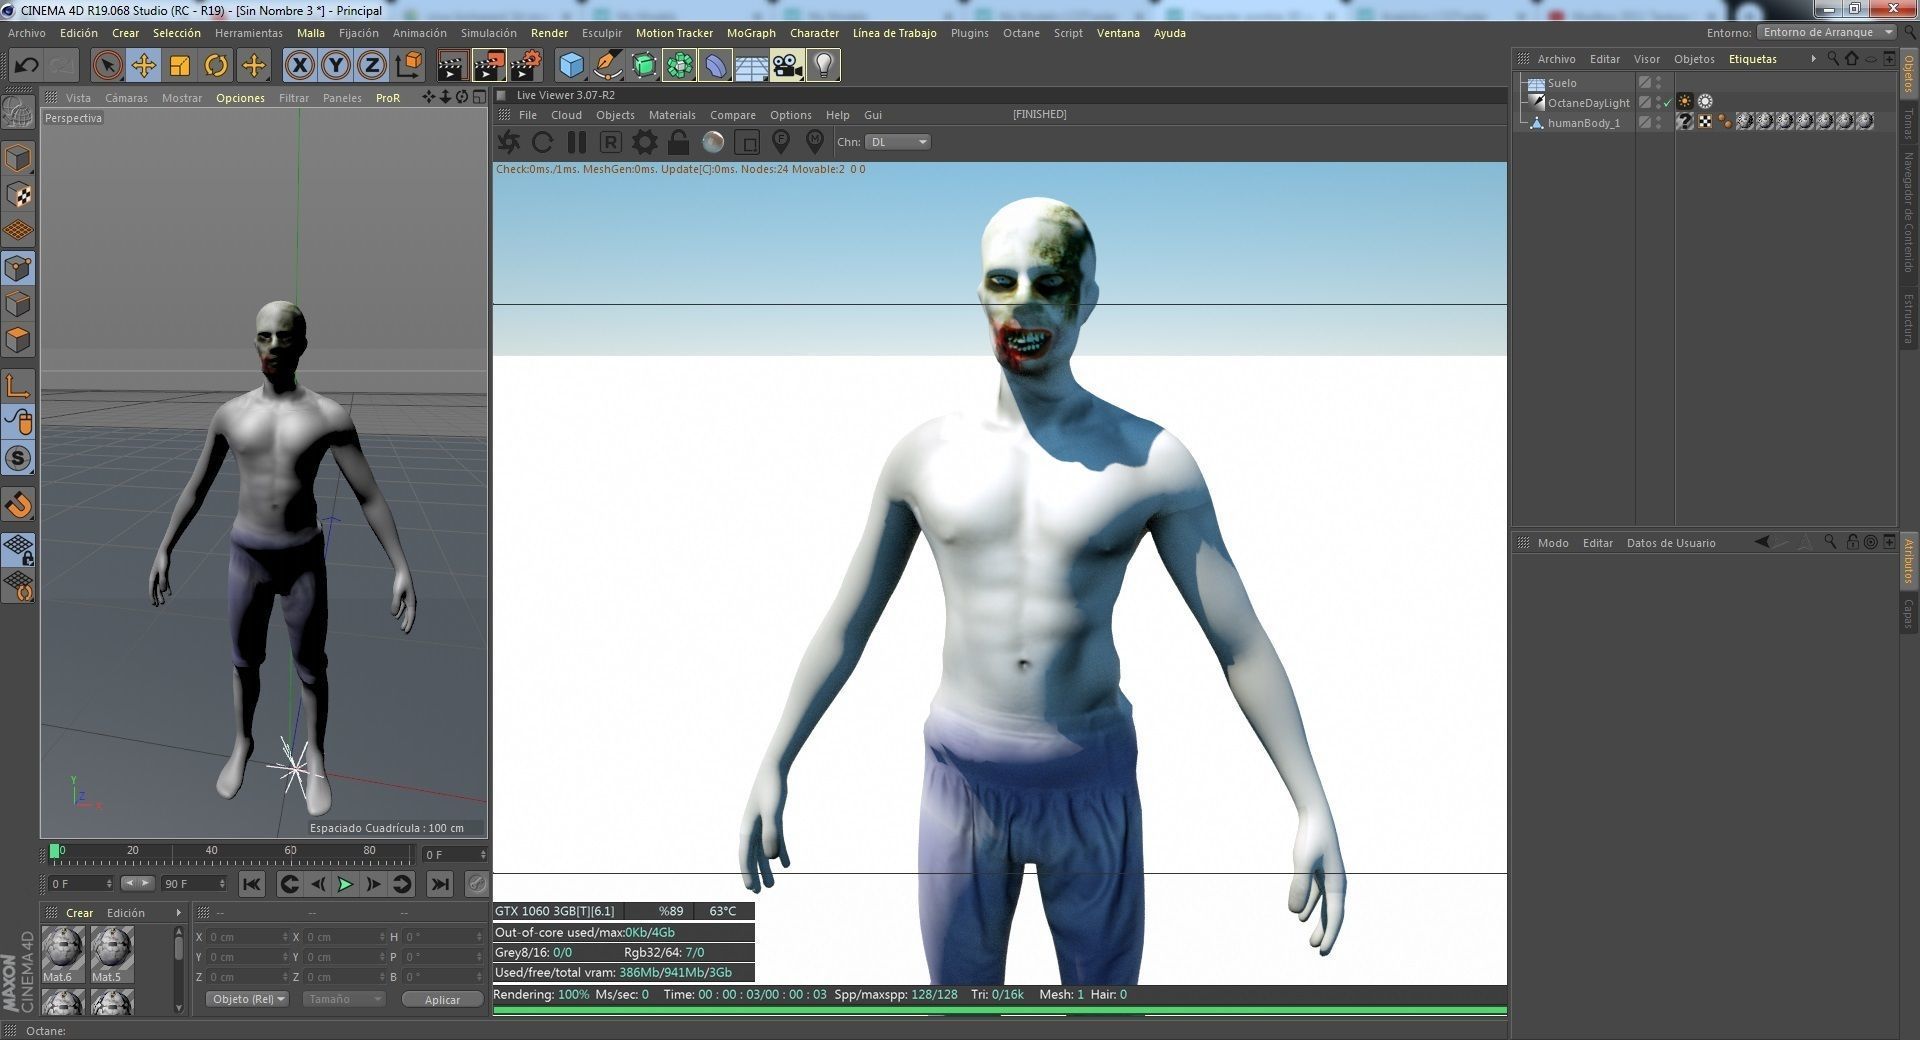The image size is (1920, 1040).
Task: Render to Picture Viewer
Action: point(489,66)
